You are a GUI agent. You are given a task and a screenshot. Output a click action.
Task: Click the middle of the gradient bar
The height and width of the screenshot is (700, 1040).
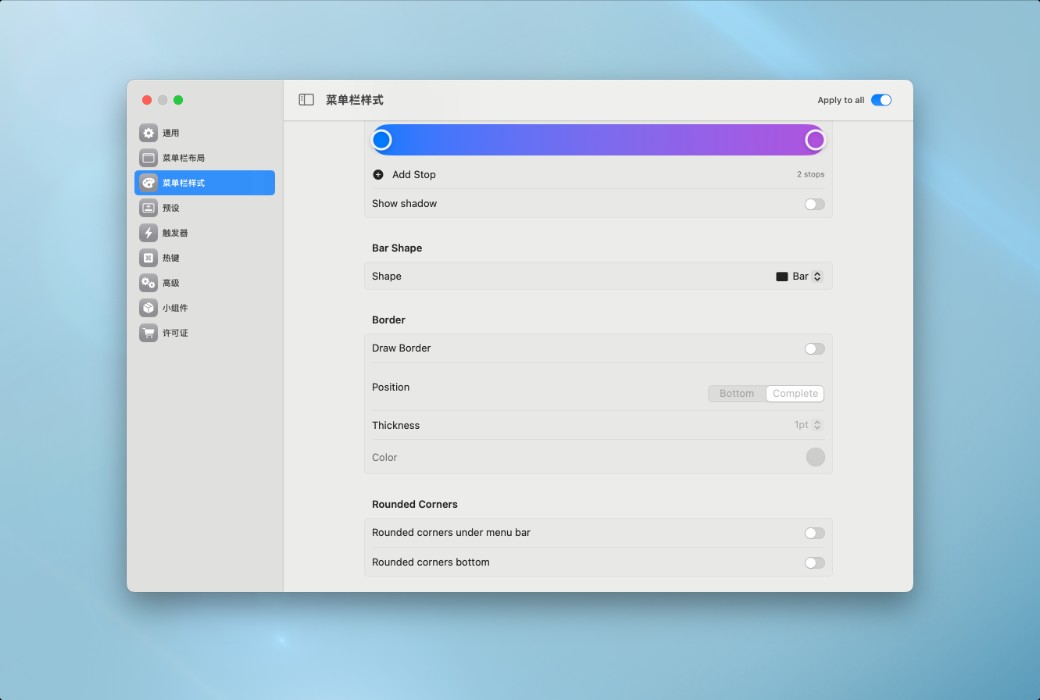(x=598, y=140)
